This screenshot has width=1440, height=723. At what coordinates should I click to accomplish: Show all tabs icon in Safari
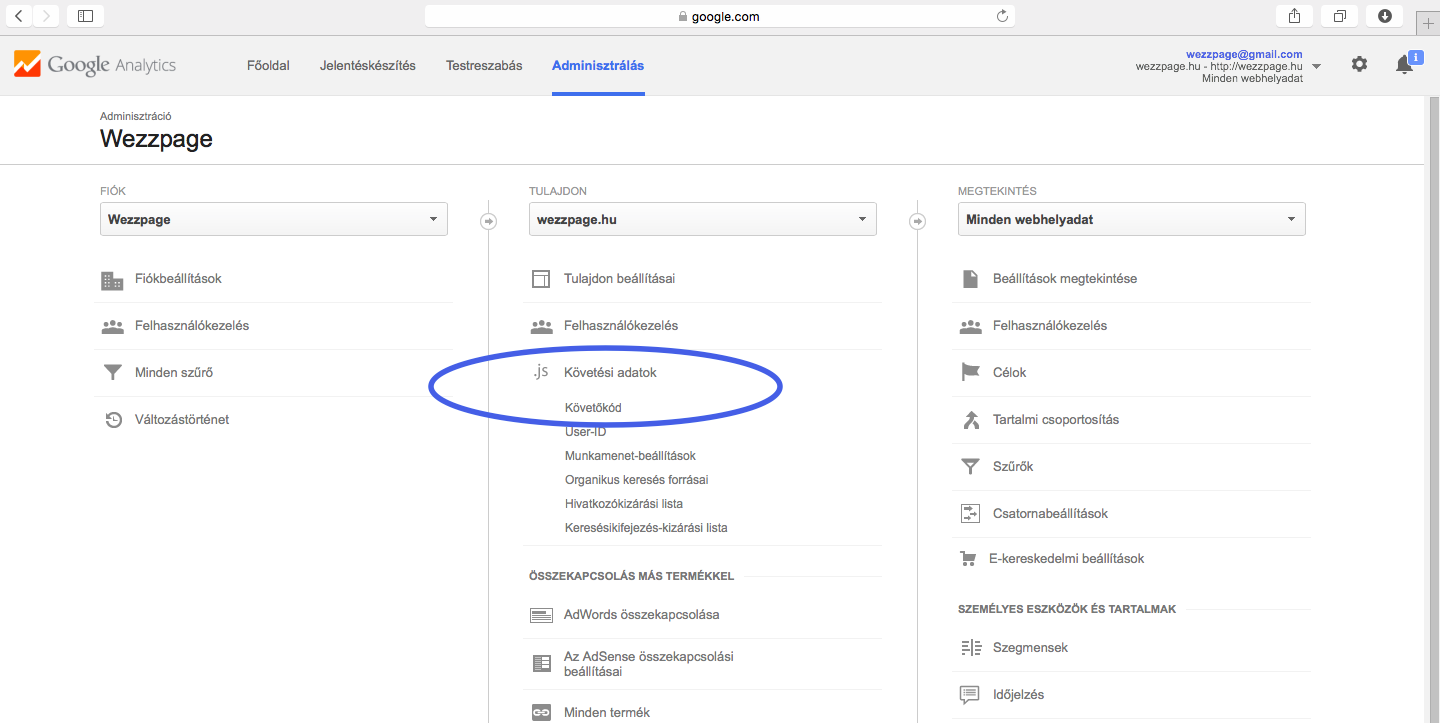click(1339, 15)
